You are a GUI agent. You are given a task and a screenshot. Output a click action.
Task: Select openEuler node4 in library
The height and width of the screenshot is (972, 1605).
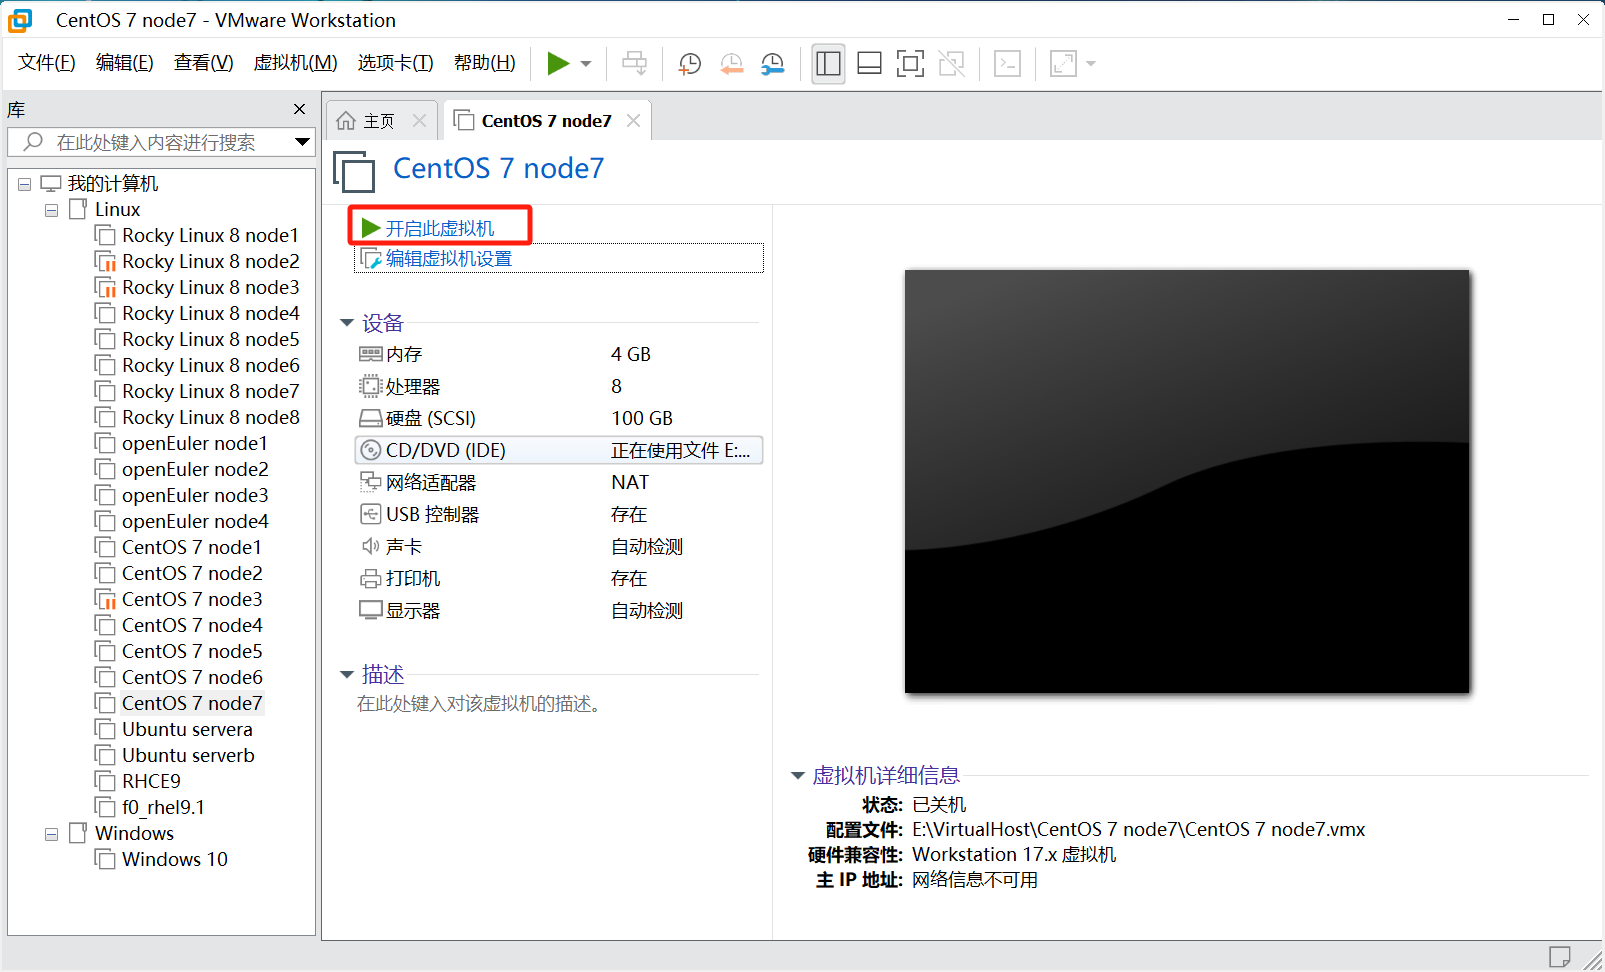(x=194, y=522)
